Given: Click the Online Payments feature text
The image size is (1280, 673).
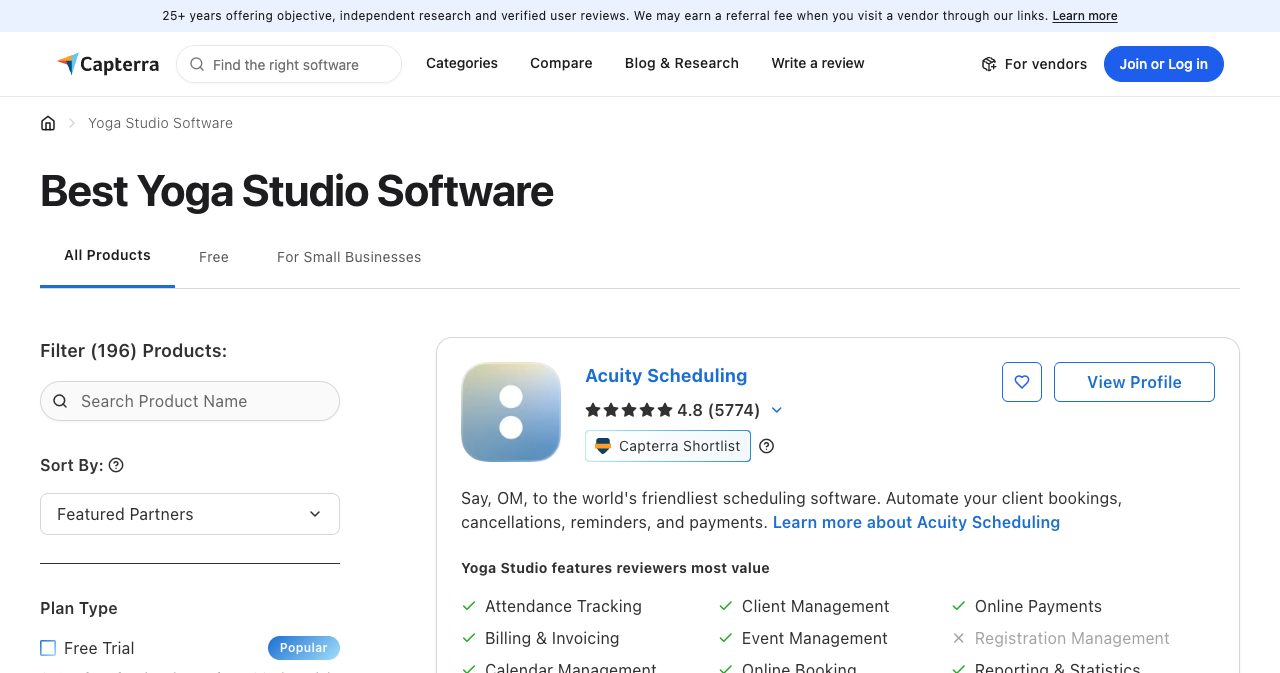Looking at the screenshot, I should (x=1038, y=606).
